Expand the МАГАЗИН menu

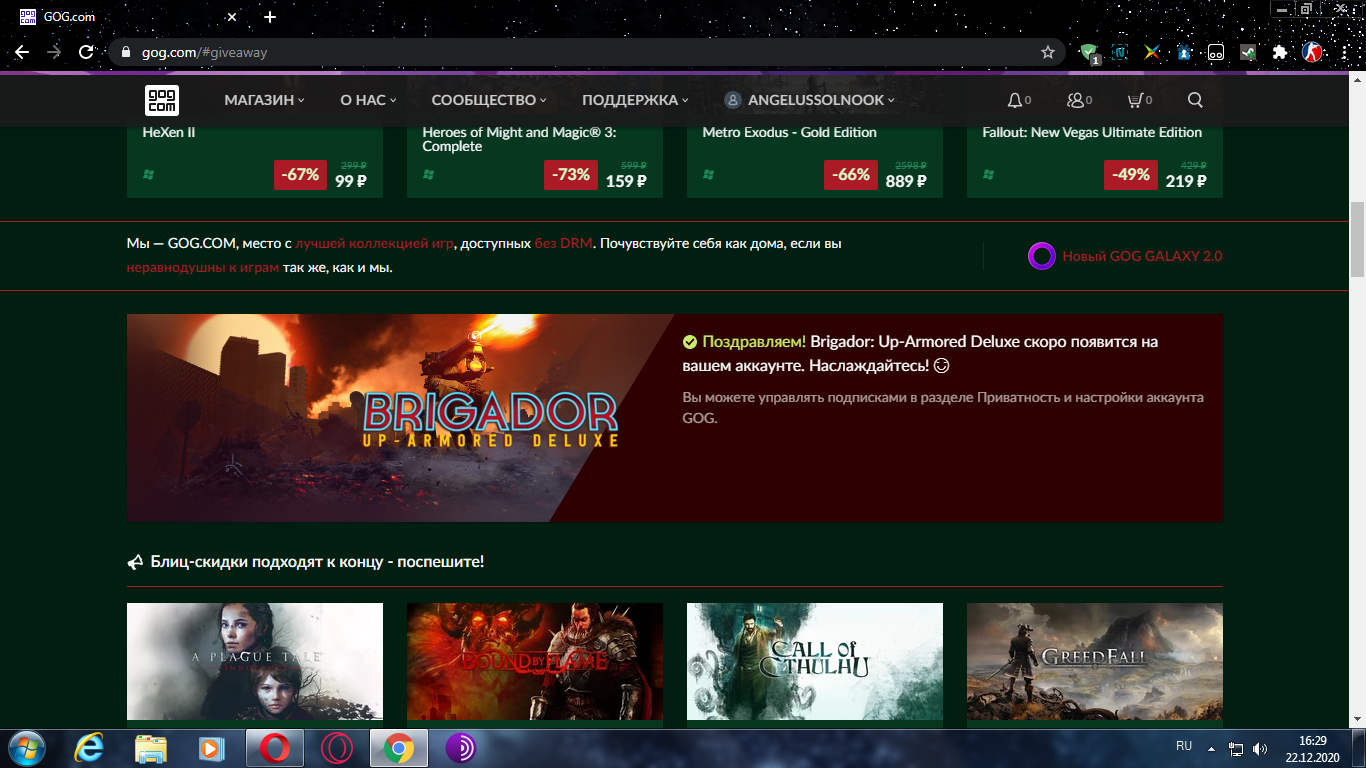tap(264, 100)
